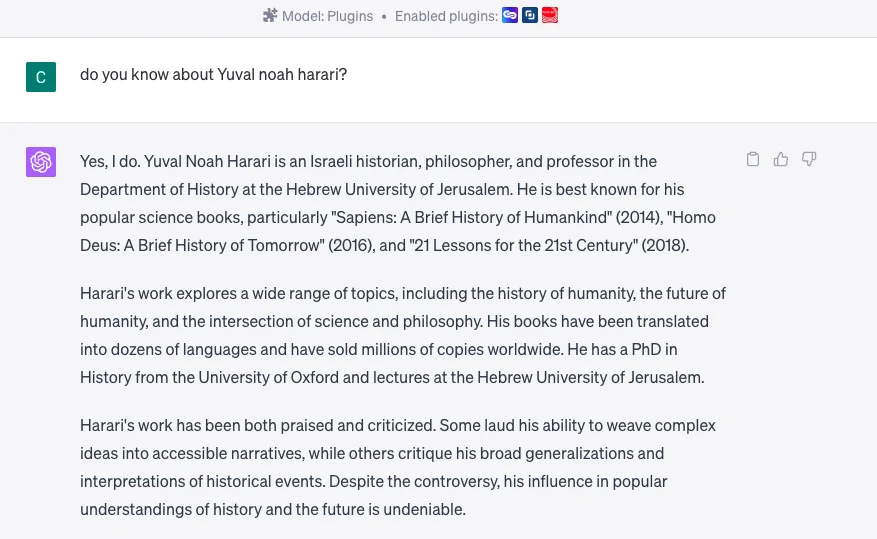Viewport: 877px width, 539px height.
Task: Click the "Model: Plugins" label
Action: (327, 16)
